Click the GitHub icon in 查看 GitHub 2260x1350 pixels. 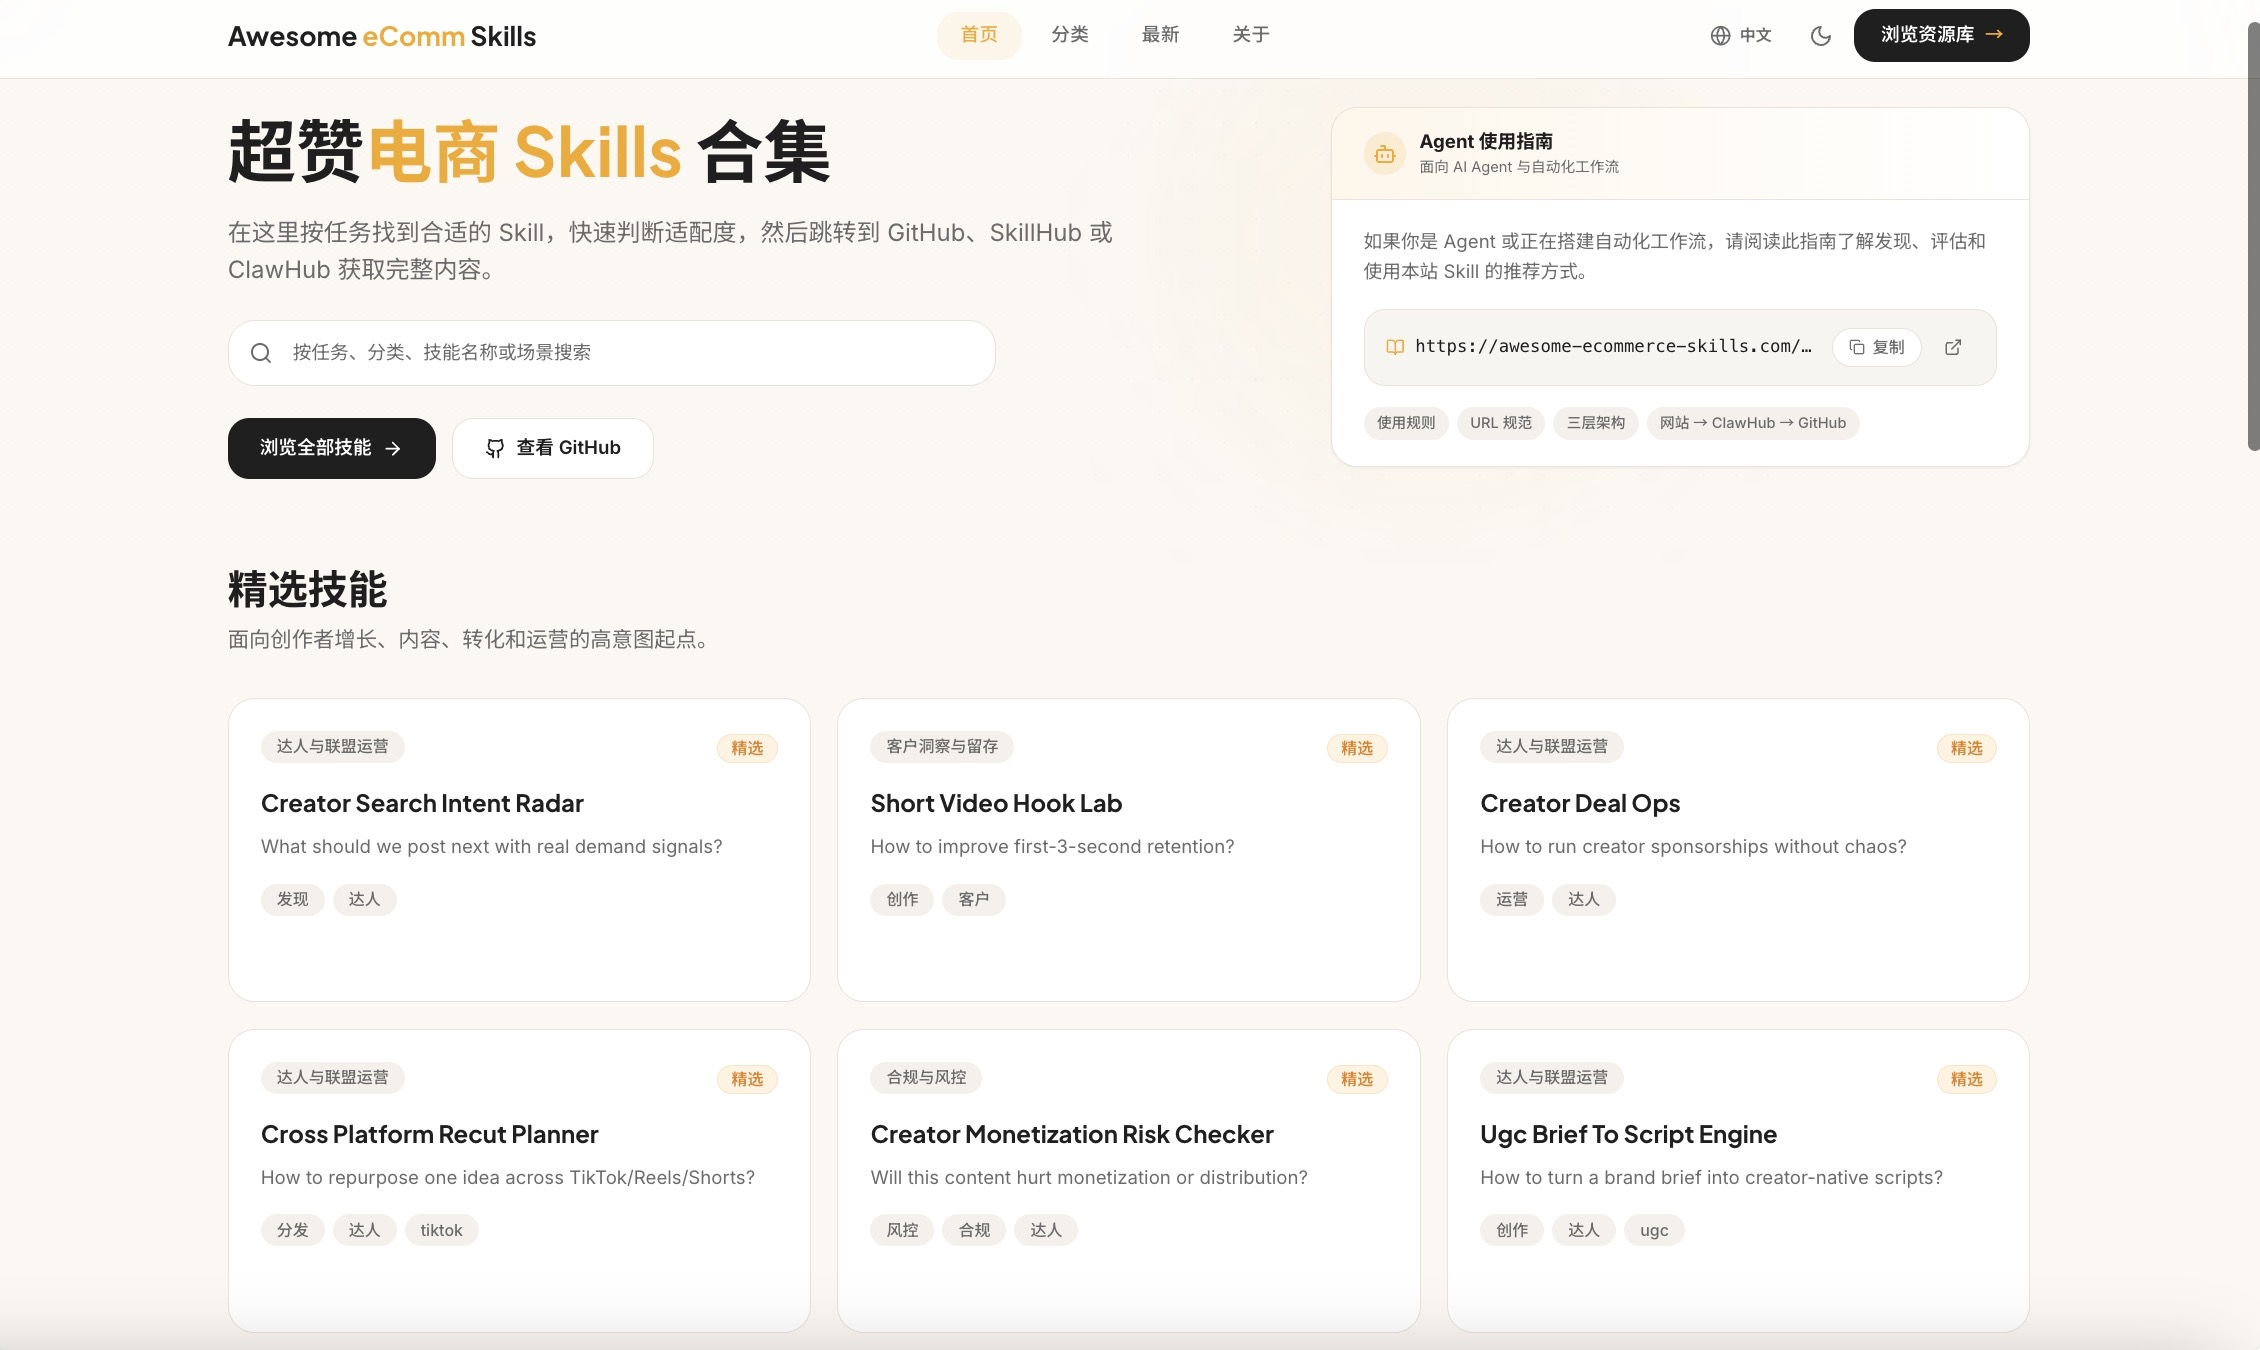(x=494, y=448)
